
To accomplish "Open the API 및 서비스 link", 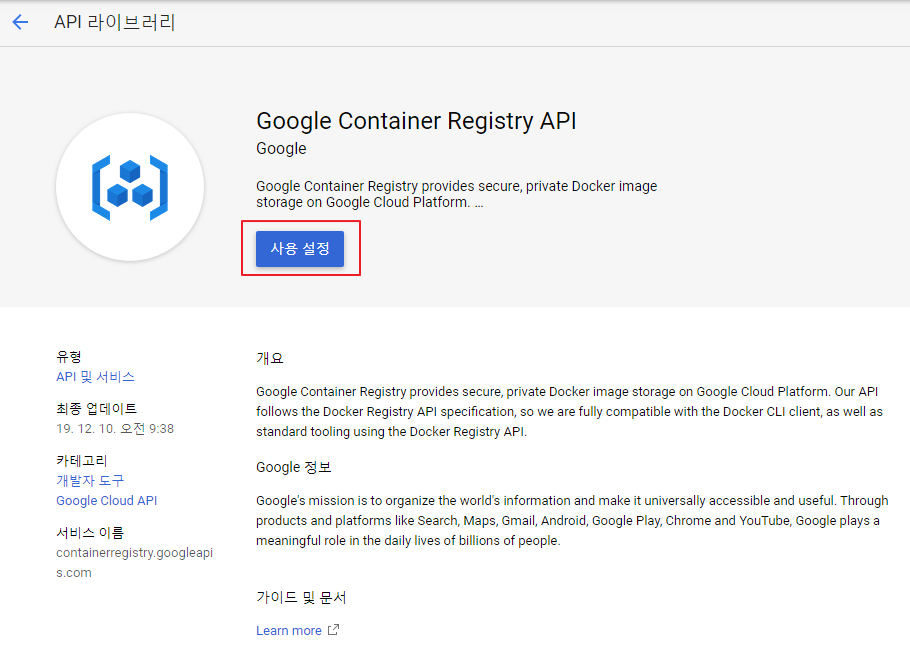I will tap(95, 377).
